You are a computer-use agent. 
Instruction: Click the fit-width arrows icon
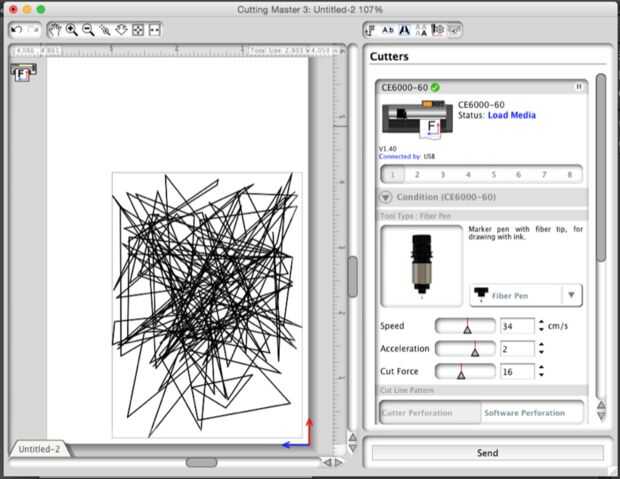(154, 30)
